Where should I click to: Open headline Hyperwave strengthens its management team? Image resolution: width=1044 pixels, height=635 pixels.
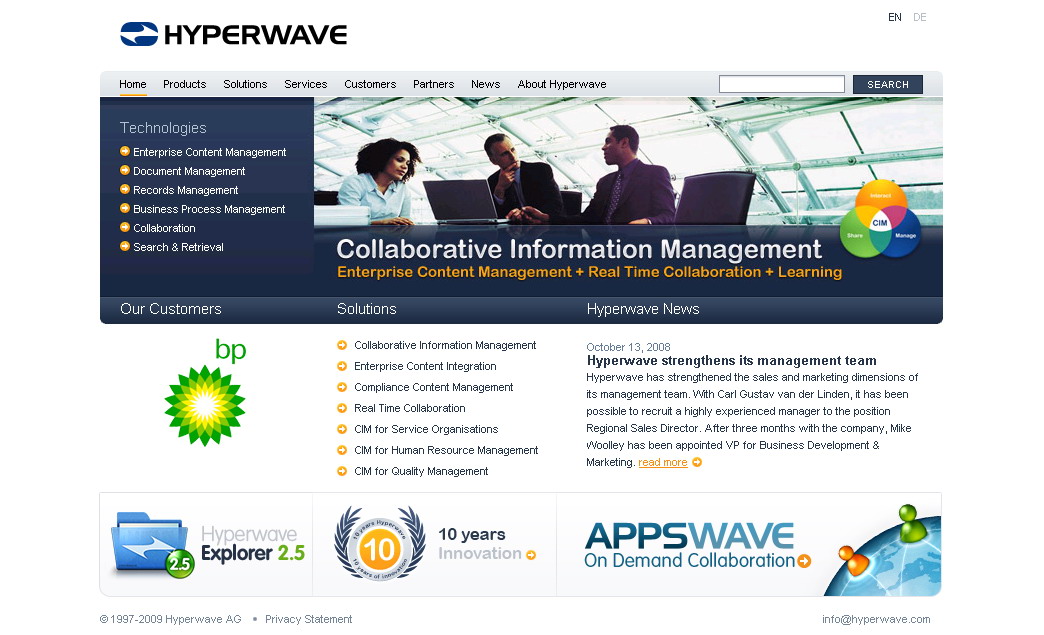click(731, 361)
